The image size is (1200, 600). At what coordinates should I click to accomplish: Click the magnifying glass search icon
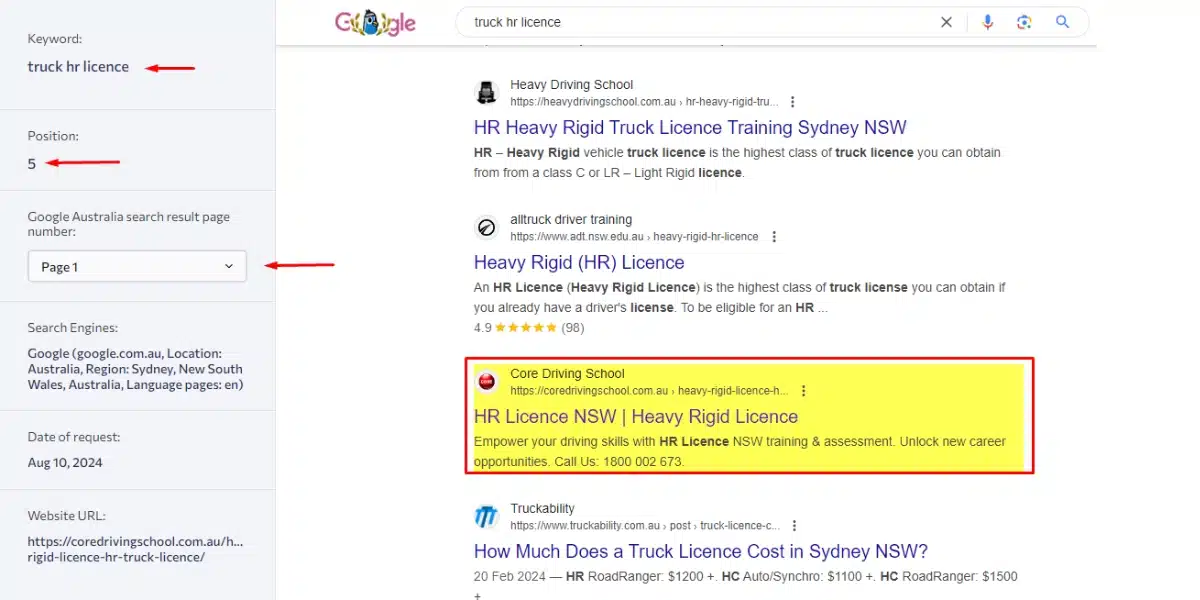1062,22
